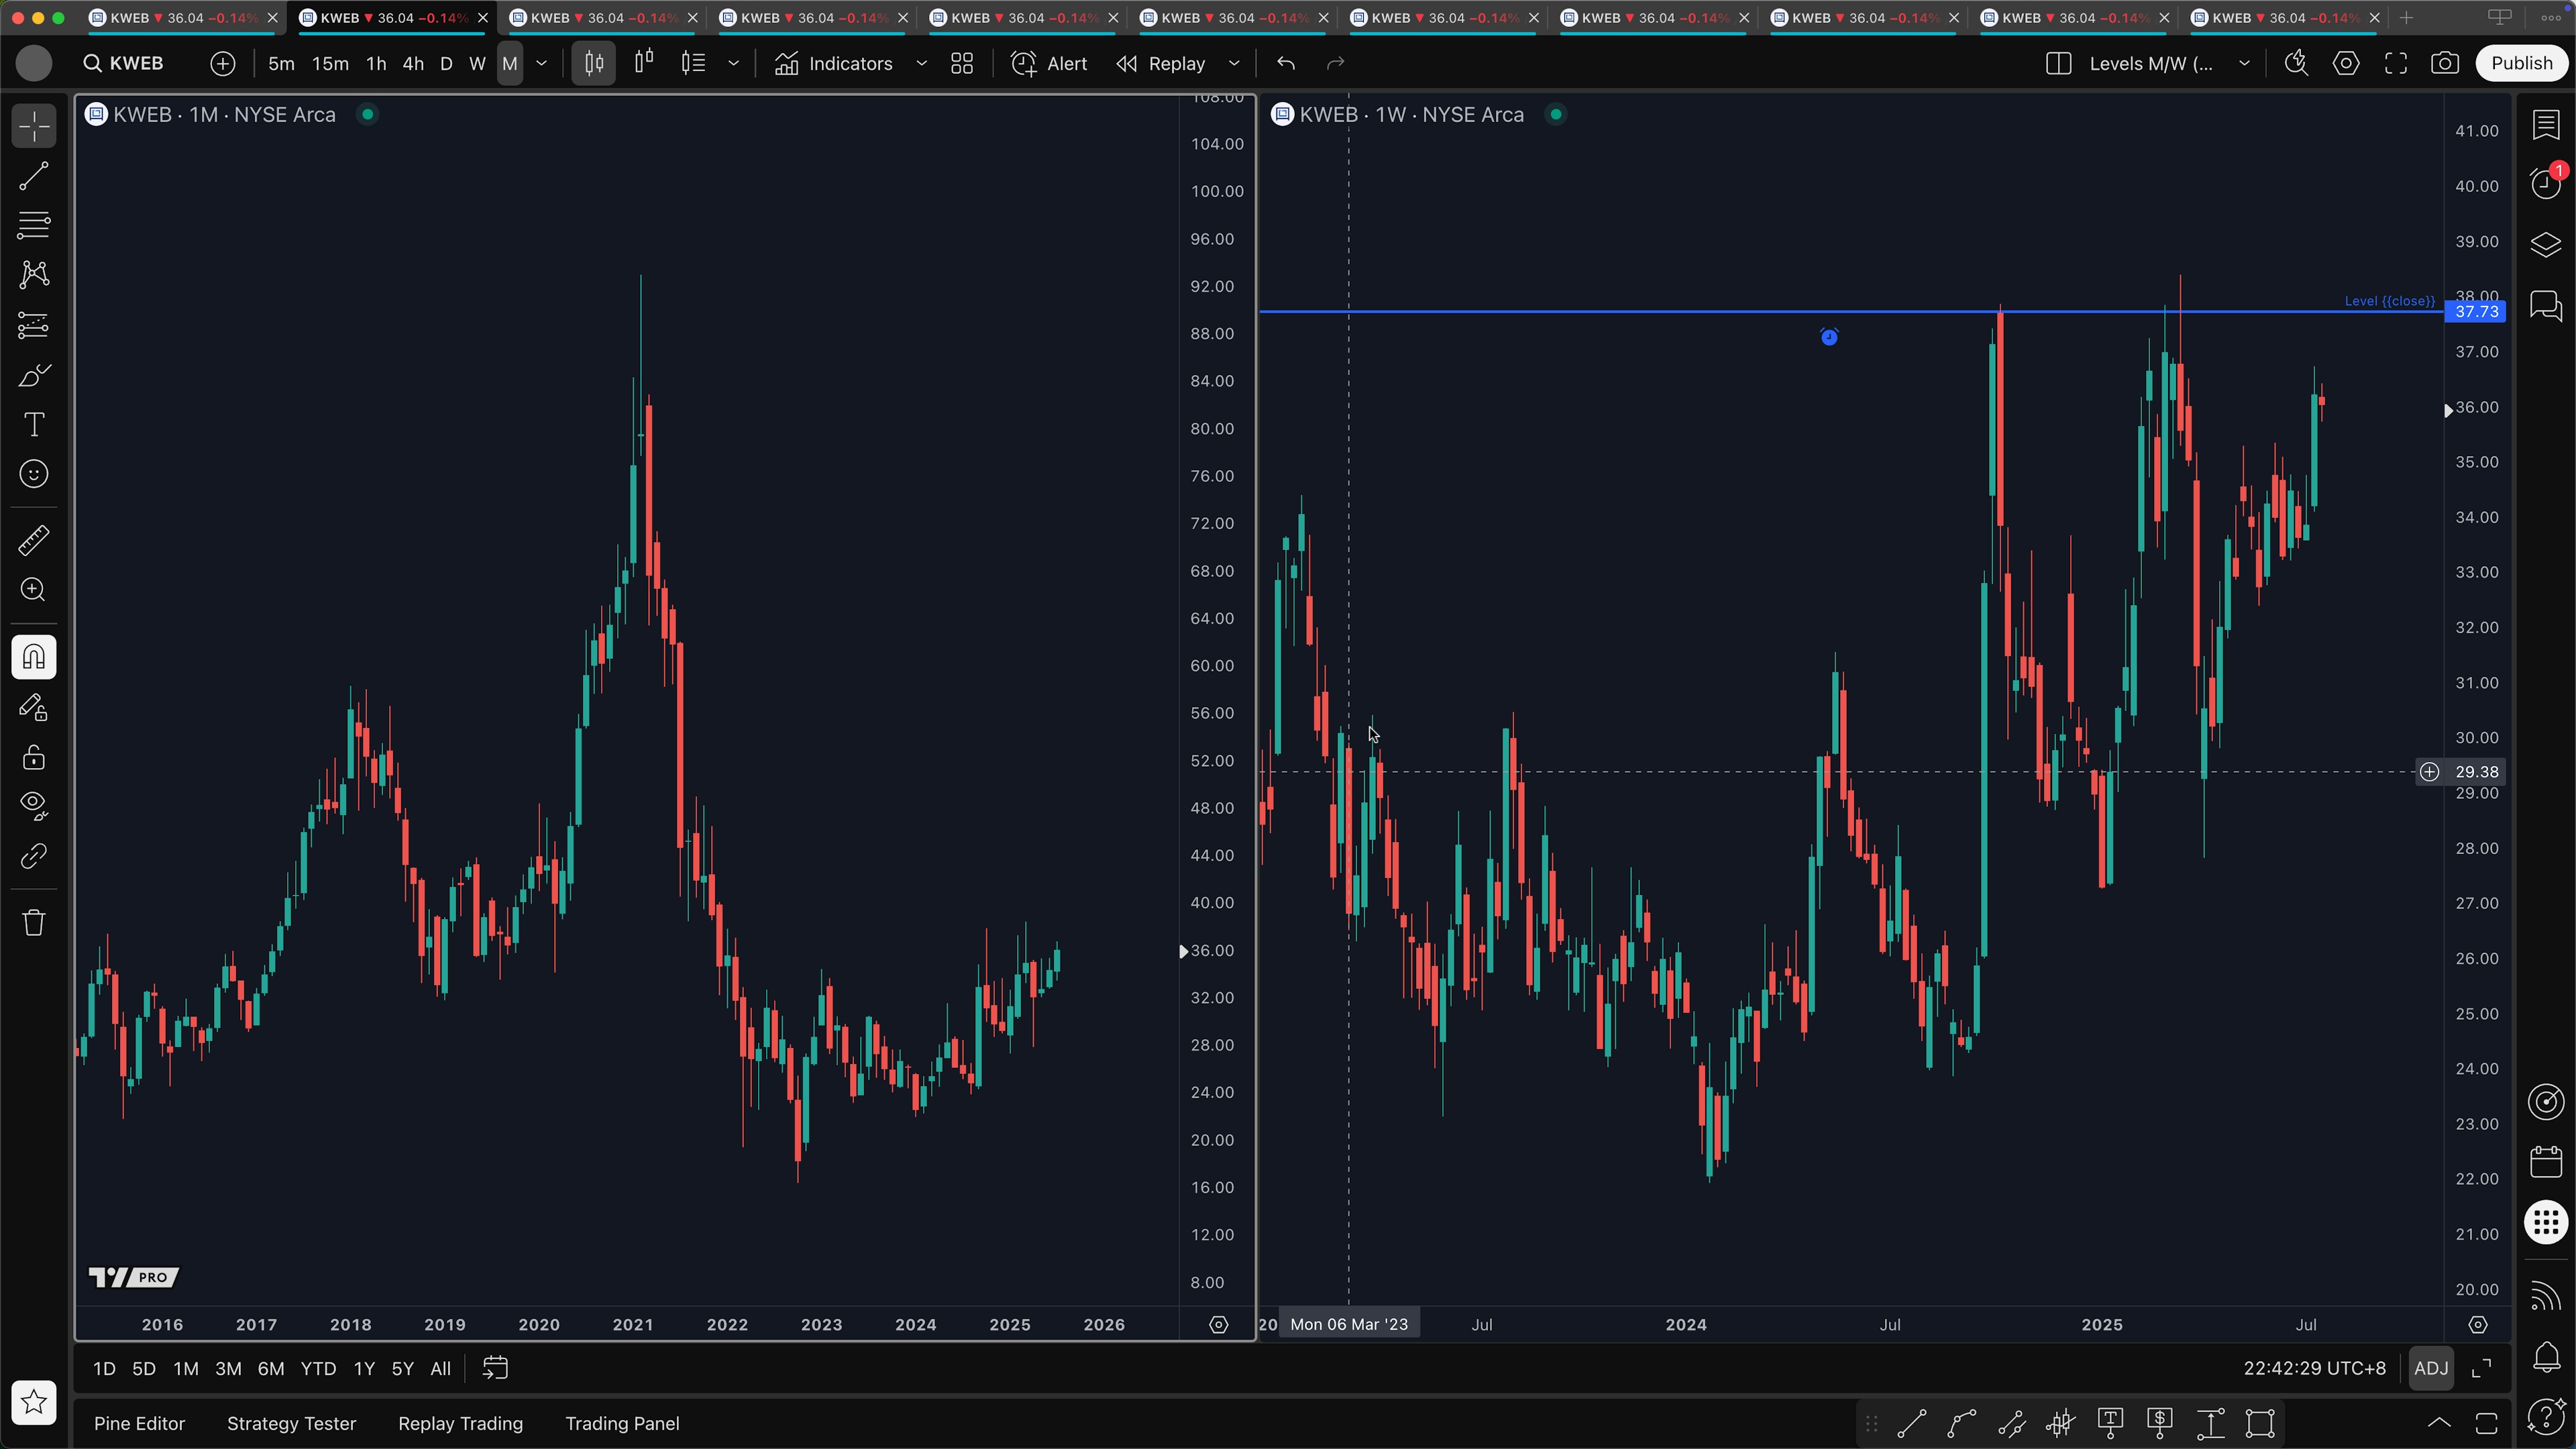Open the calendar panel icon
Image resolution: width=2576 pixels, height=1449 pixels.
click(2546, 1162)
